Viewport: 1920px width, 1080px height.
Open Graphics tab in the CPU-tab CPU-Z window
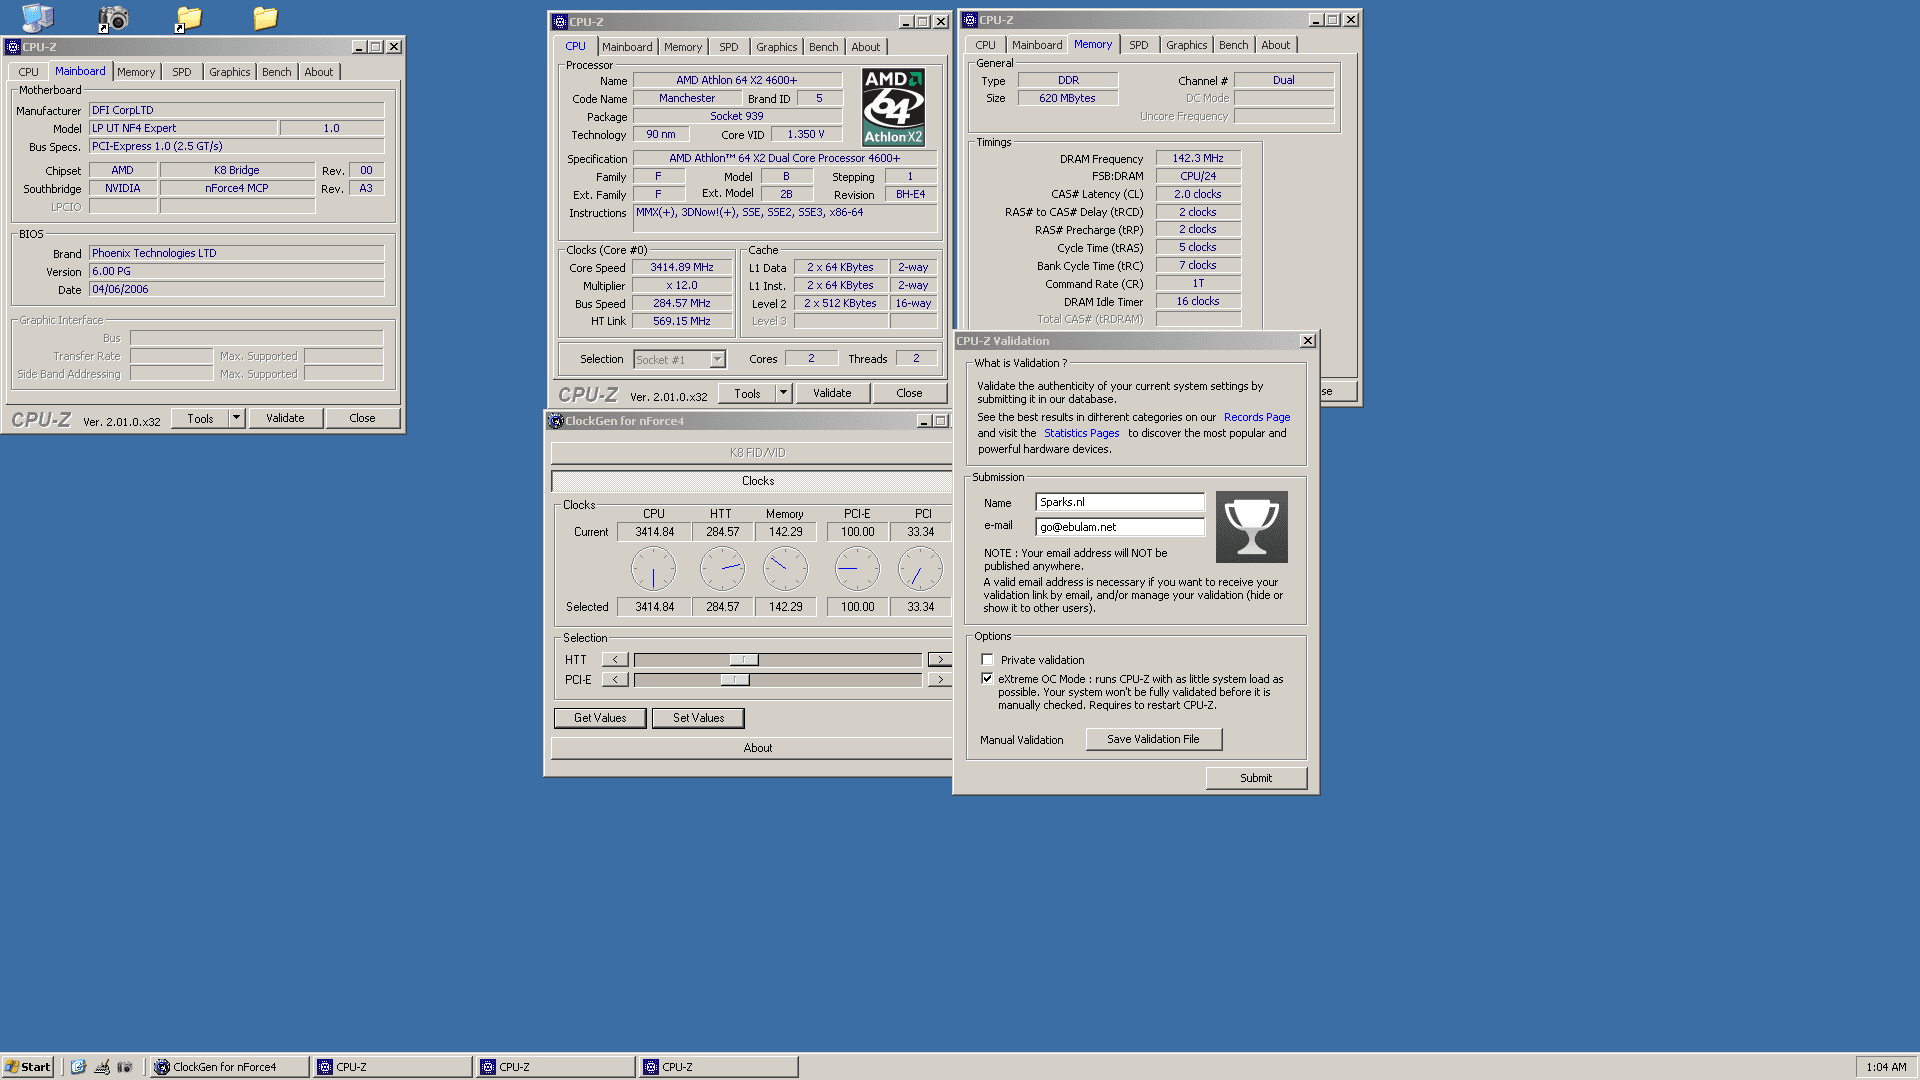tap(777, 47)
